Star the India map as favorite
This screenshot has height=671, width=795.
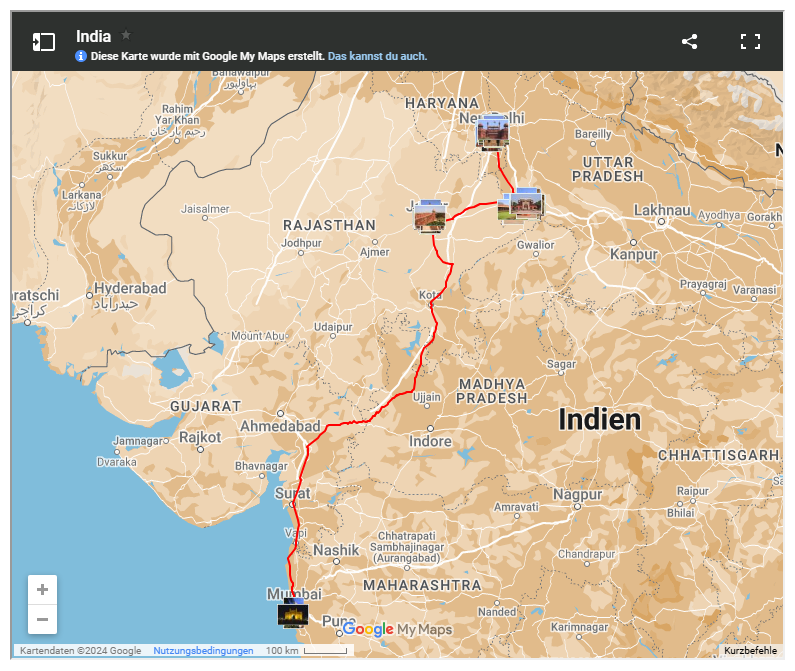click(x=126, y=35)
